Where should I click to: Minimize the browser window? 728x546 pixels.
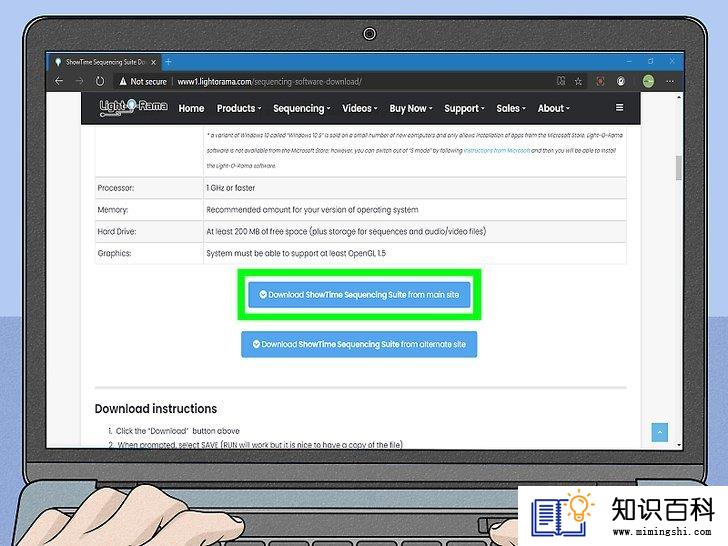pyautogui.click(x=629, y=61)
